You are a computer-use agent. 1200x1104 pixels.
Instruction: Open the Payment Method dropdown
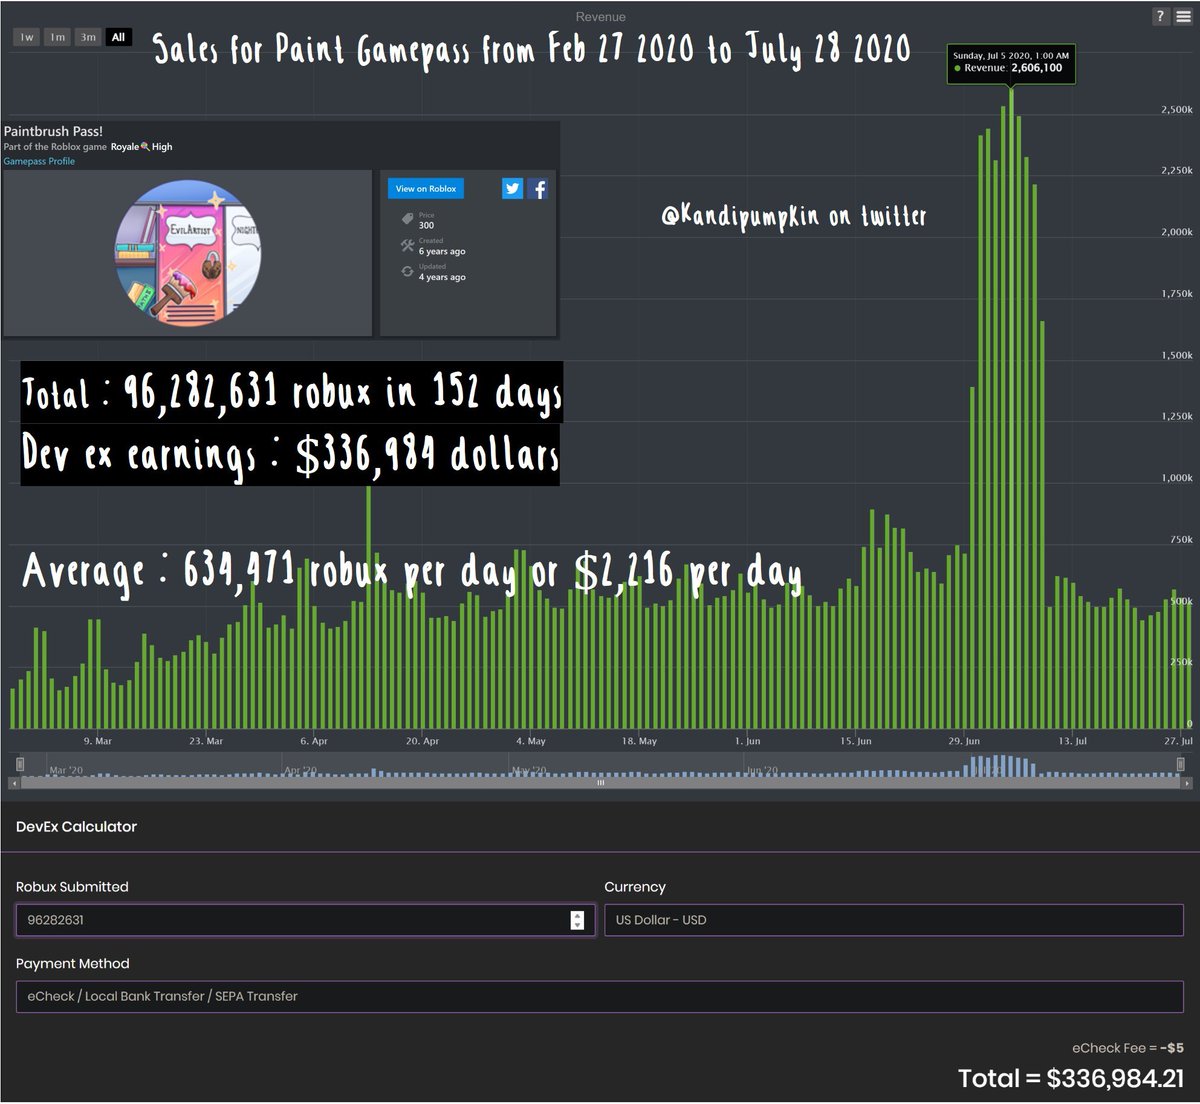coord(600,996)
